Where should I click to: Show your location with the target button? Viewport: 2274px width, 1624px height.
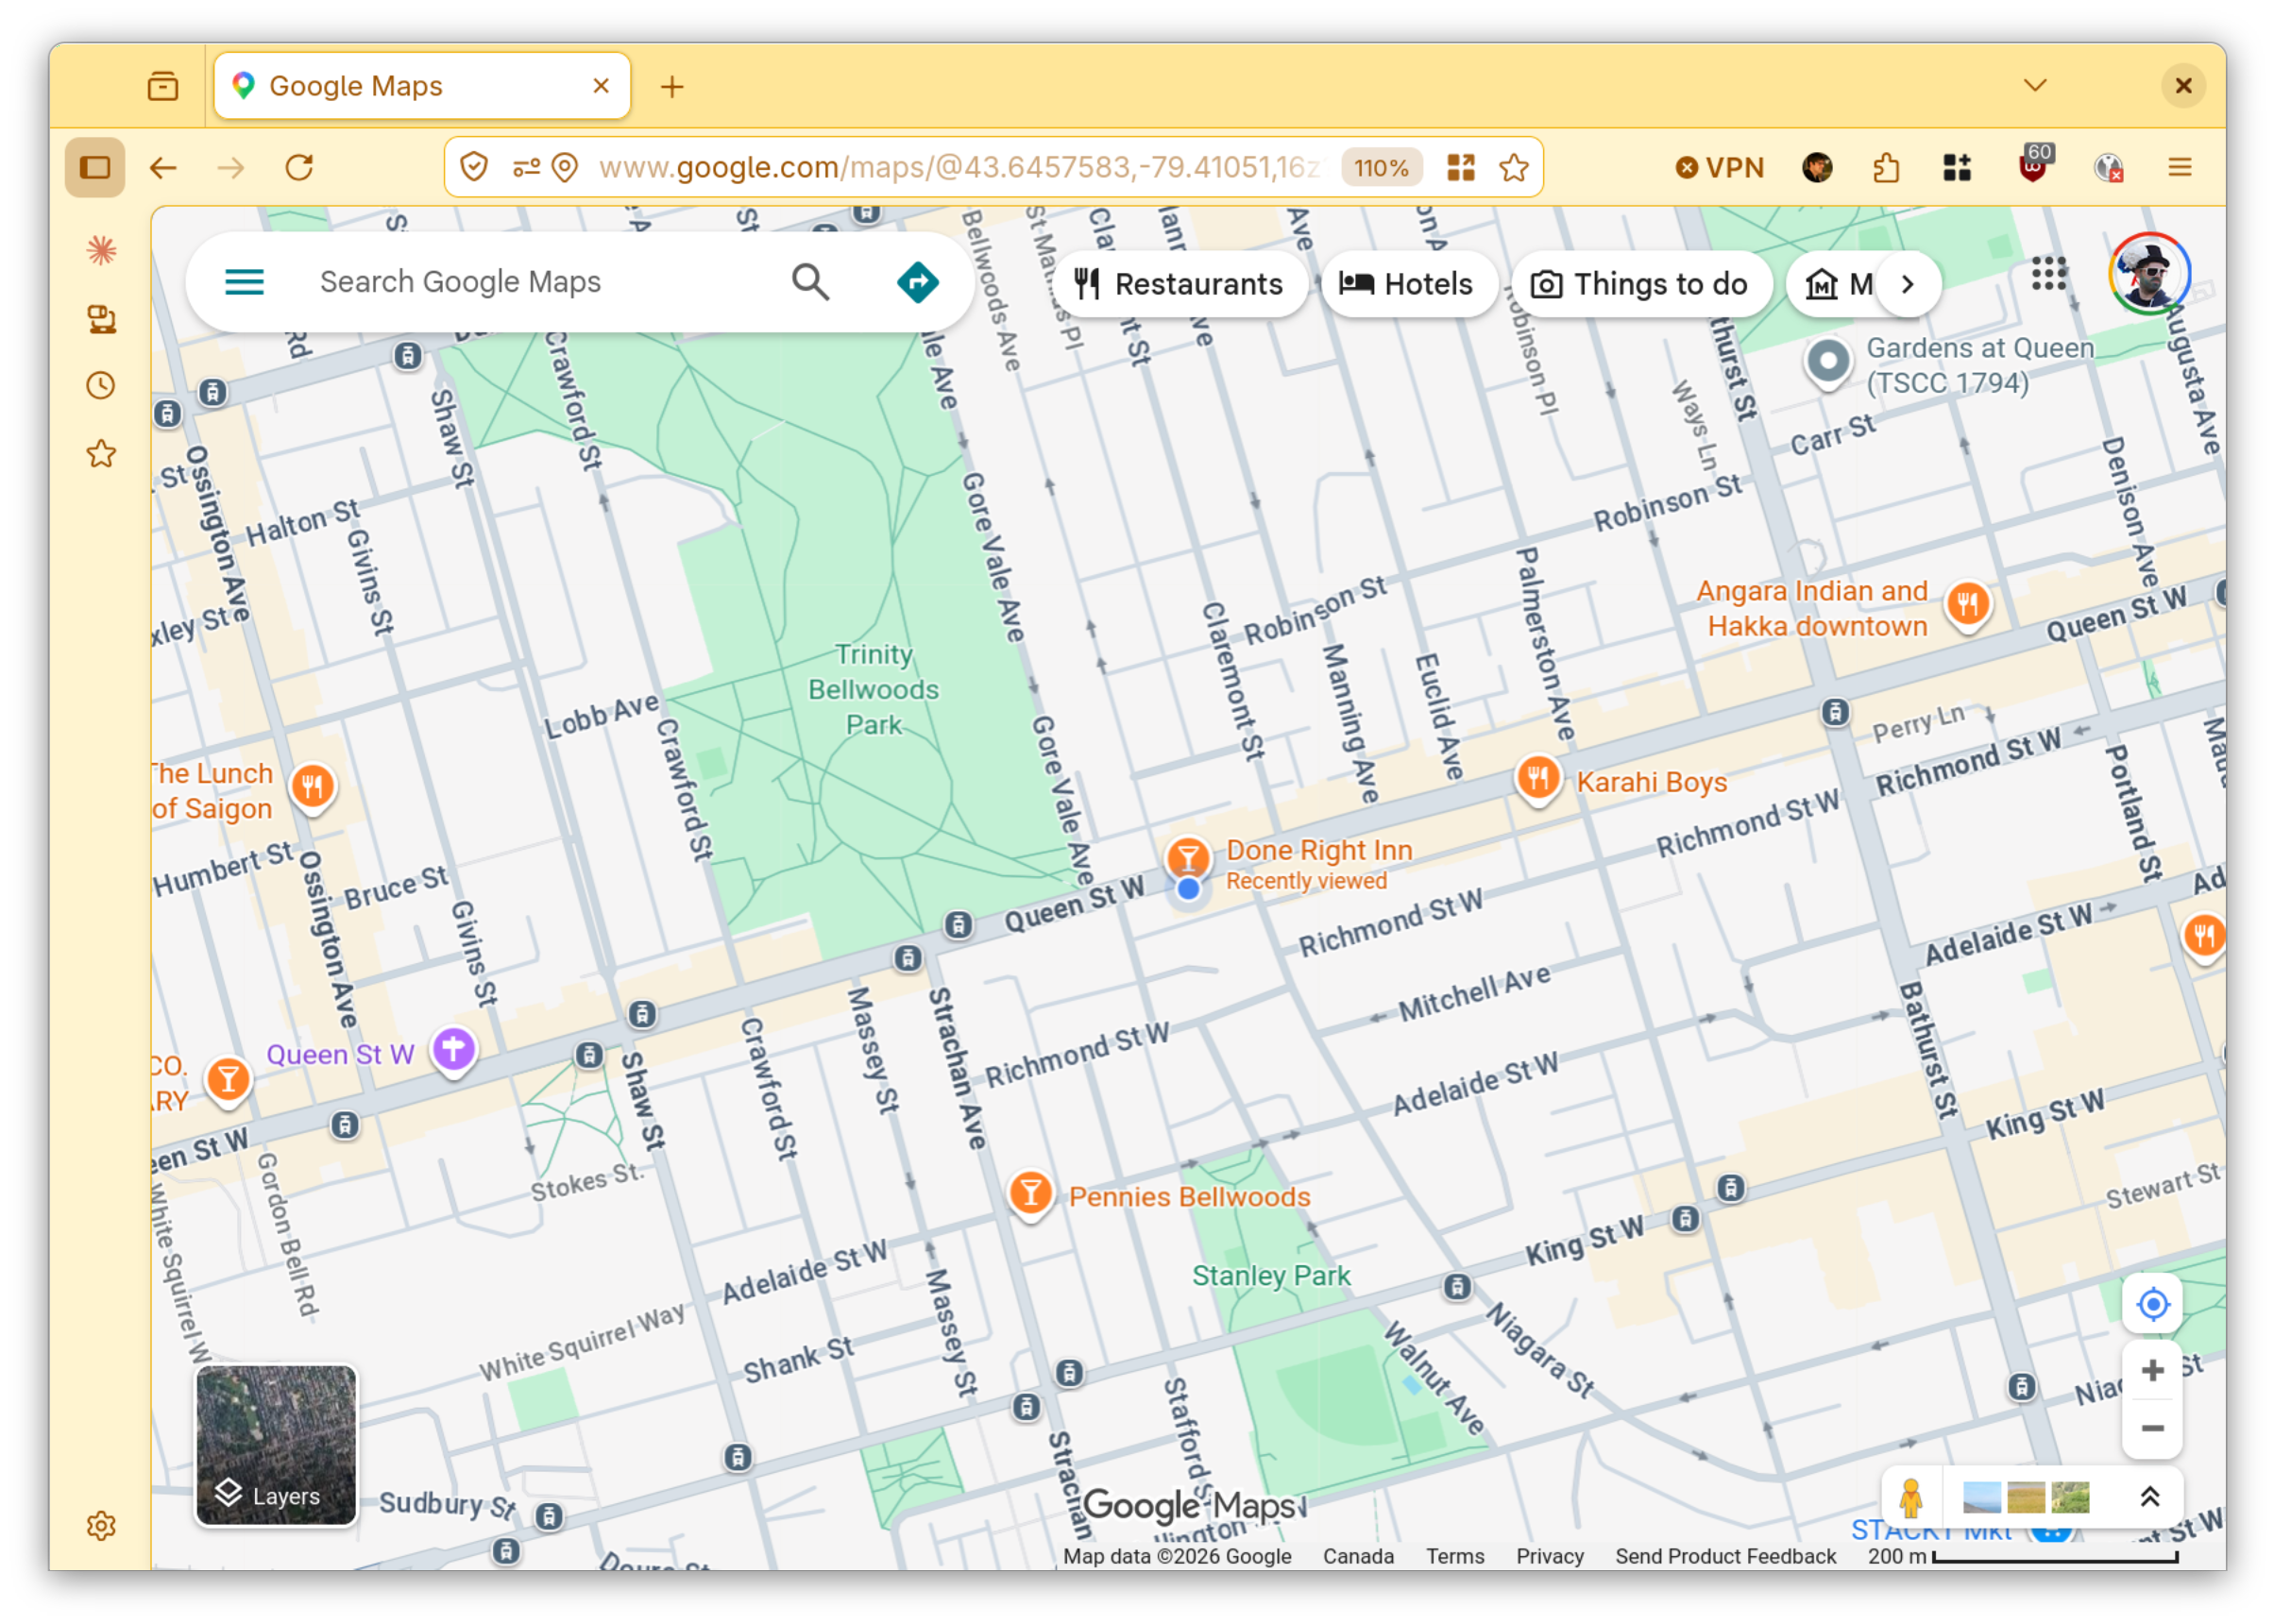click(2152, 1304)
